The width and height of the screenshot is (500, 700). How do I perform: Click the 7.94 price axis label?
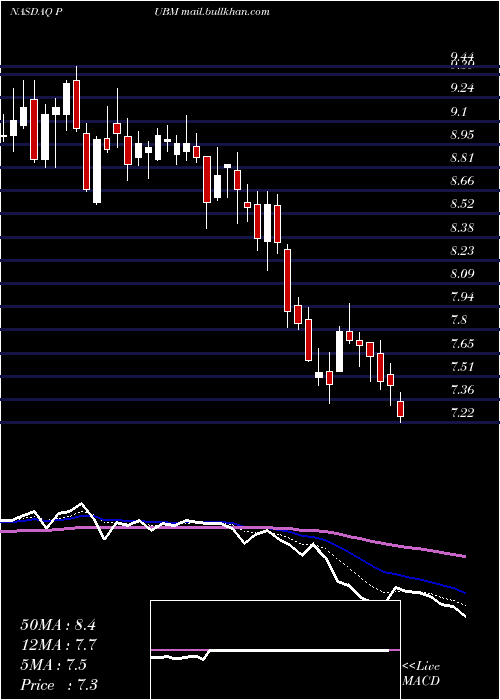coord(462,297)
